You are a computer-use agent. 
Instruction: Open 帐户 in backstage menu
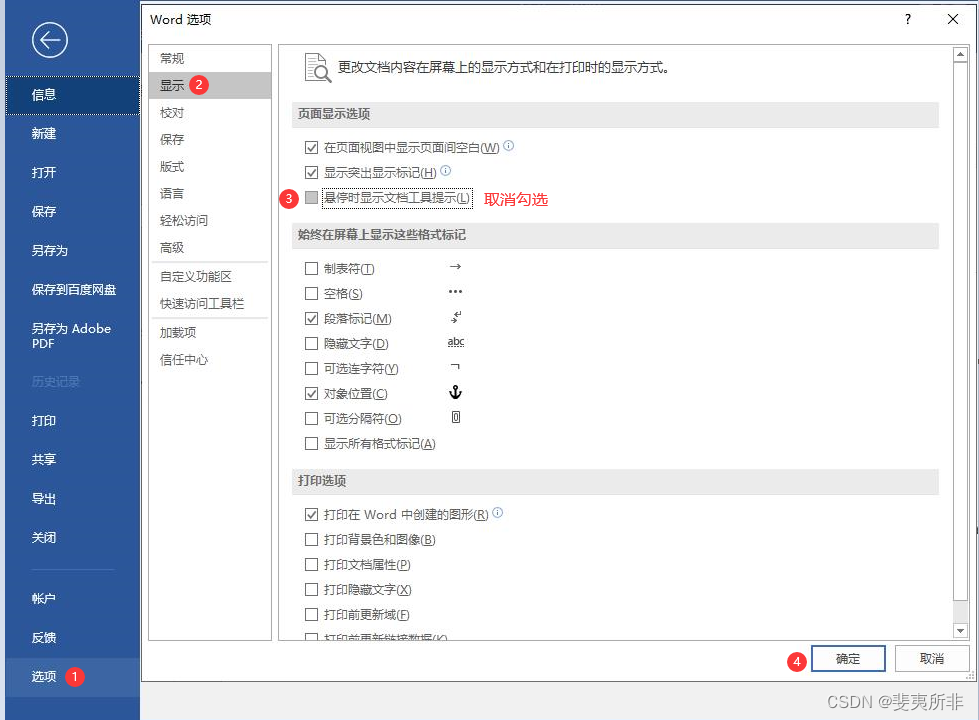[x=72, y=599]
